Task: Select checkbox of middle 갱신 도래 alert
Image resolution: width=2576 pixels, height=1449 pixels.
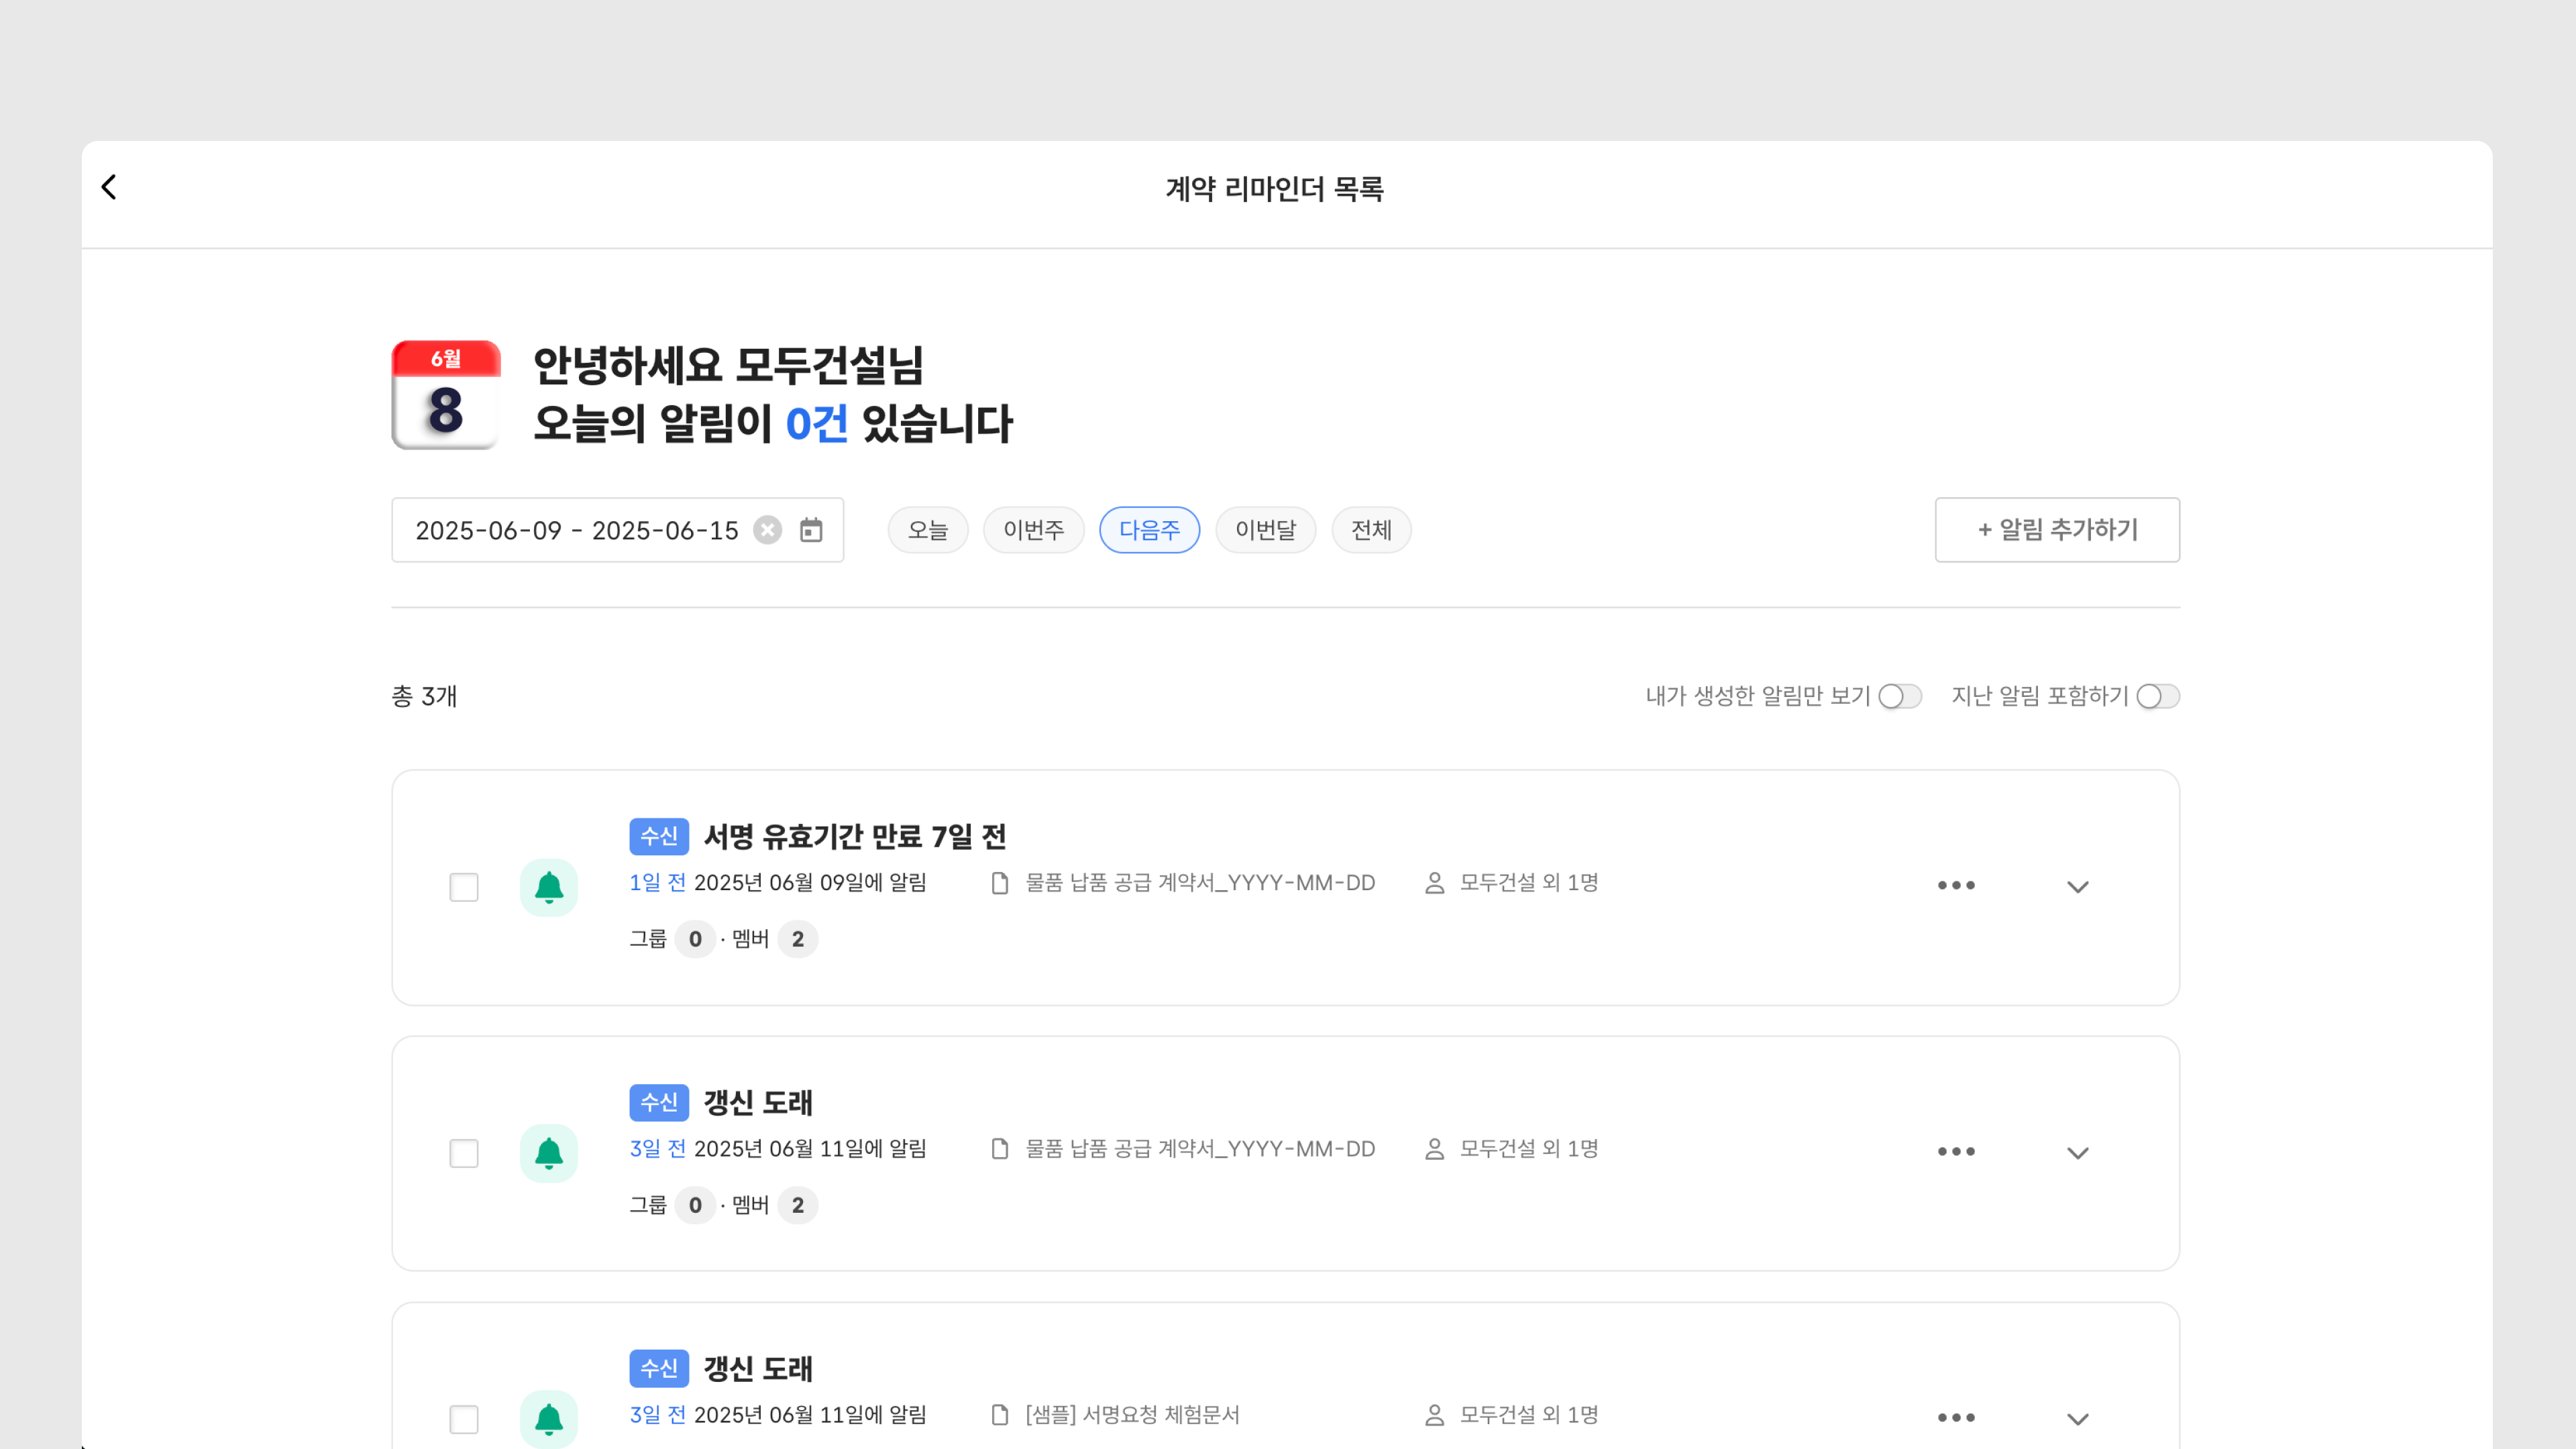Action: pos(464,1153)
